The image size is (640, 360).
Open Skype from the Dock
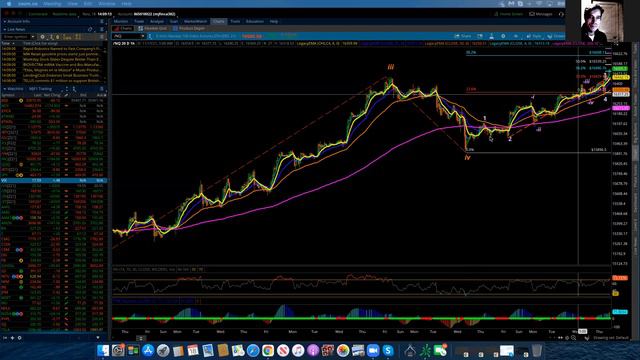(x=388, y=350)
